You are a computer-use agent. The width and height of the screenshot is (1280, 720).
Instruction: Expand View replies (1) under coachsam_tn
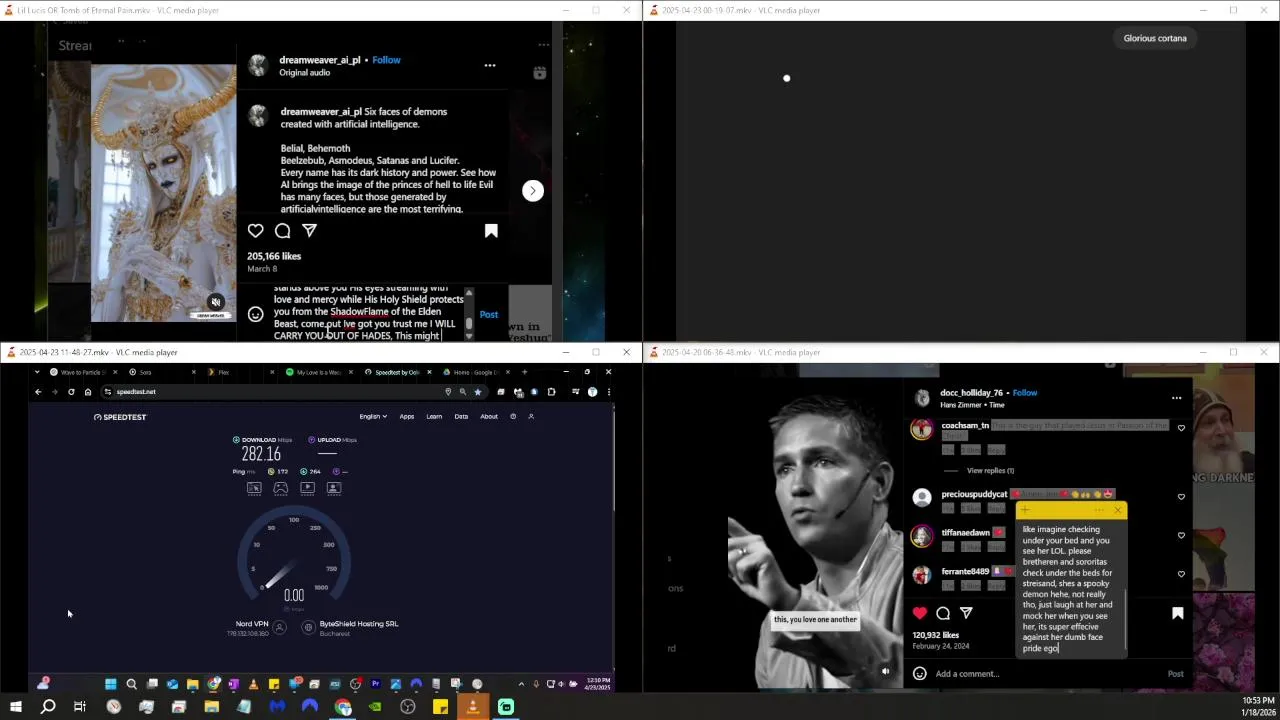pyautogui.click(x=990, y=470)
